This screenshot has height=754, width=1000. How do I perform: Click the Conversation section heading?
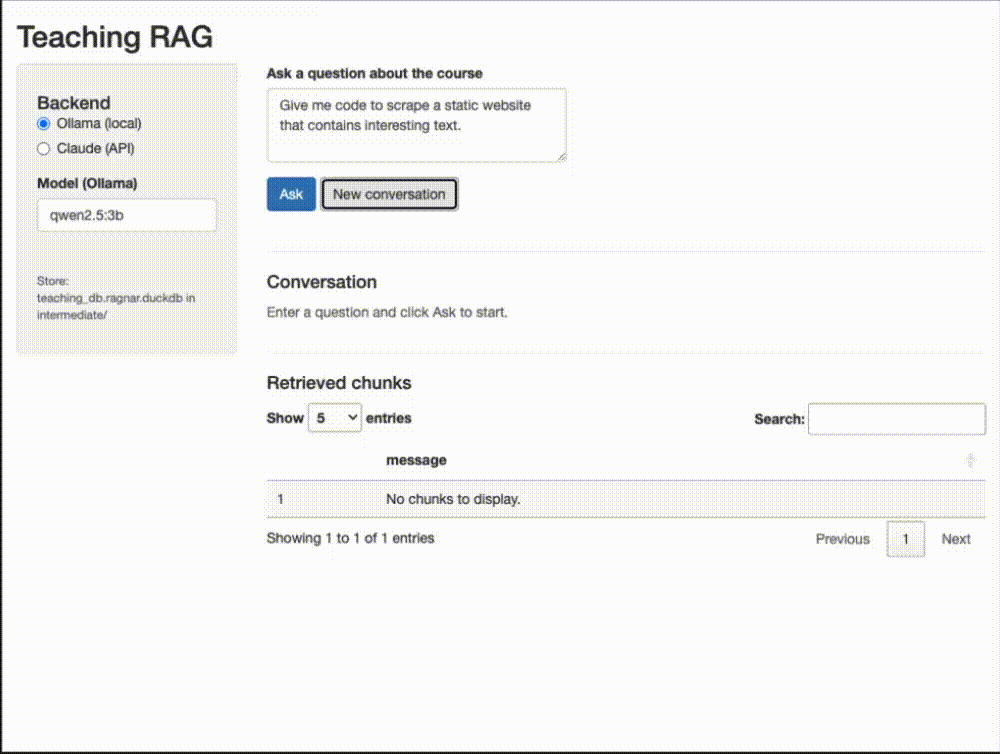(321, 282)
